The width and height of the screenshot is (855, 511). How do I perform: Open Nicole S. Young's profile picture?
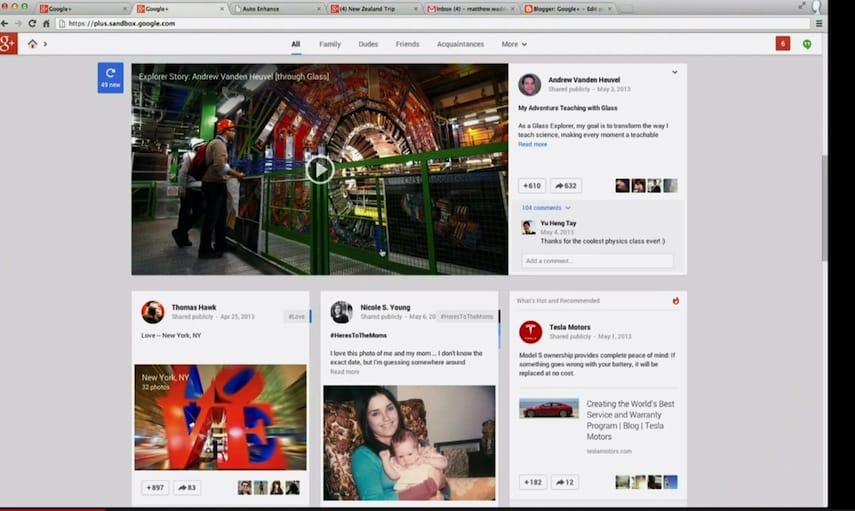[341, 312]
